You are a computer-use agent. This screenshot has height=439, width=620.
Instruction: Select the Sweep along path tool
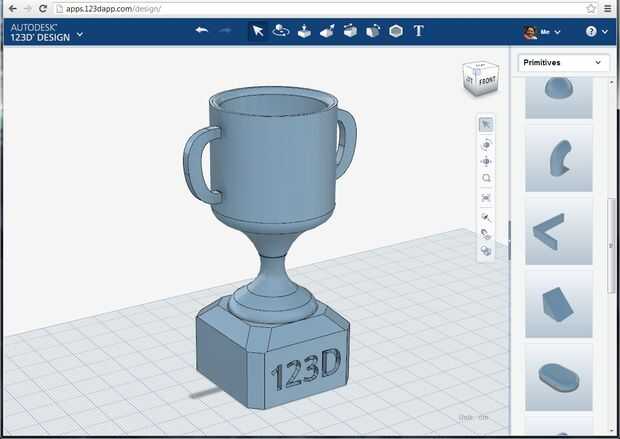pos(327,31)
